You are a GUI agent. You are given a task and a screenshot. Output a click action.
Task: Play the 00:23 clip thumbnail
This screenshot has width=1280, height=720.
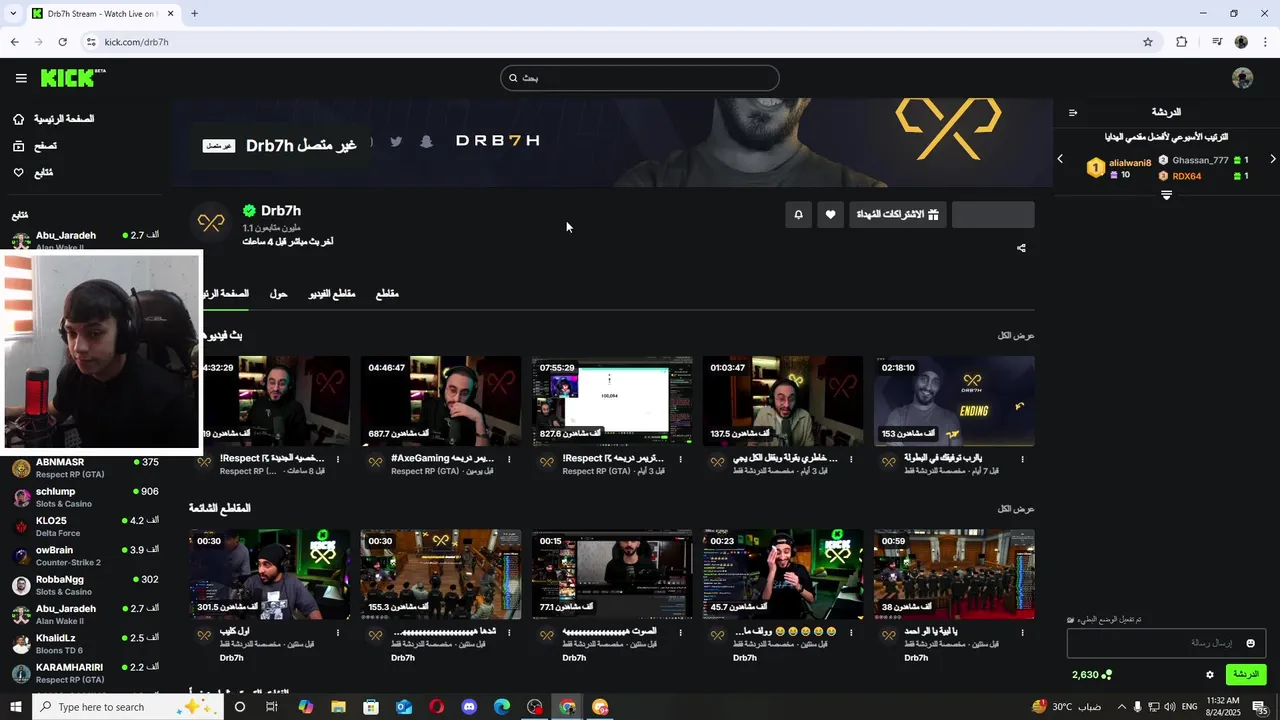tap(783, 574)
